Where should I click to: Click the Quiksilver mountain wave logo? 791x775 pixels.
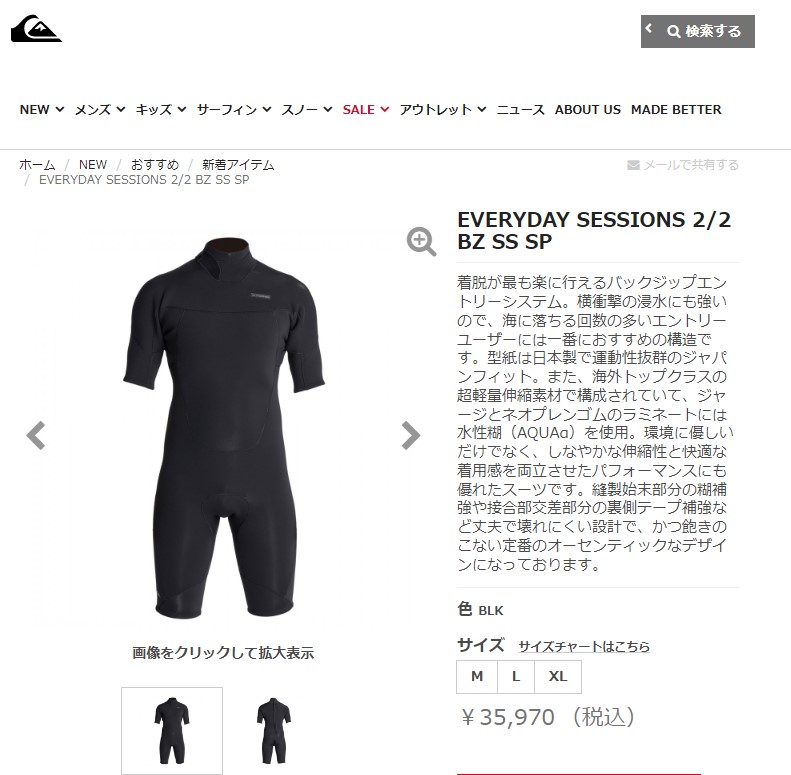pos(36,28)
